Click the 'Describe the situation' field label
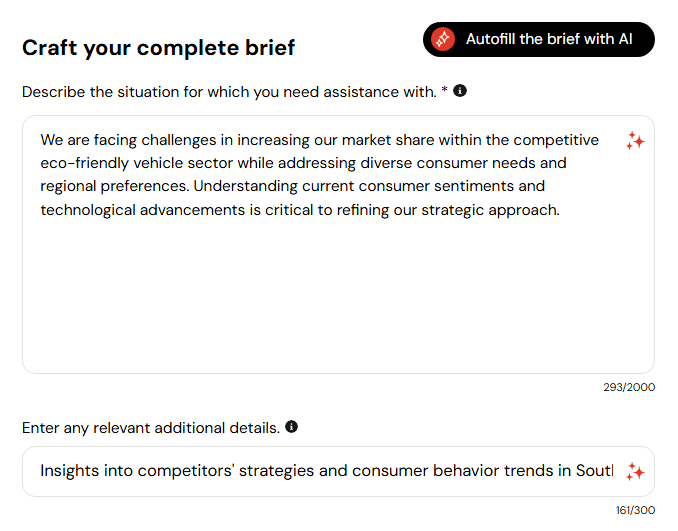Viewport: 678px width, 531px height. (x=234, y=92)
